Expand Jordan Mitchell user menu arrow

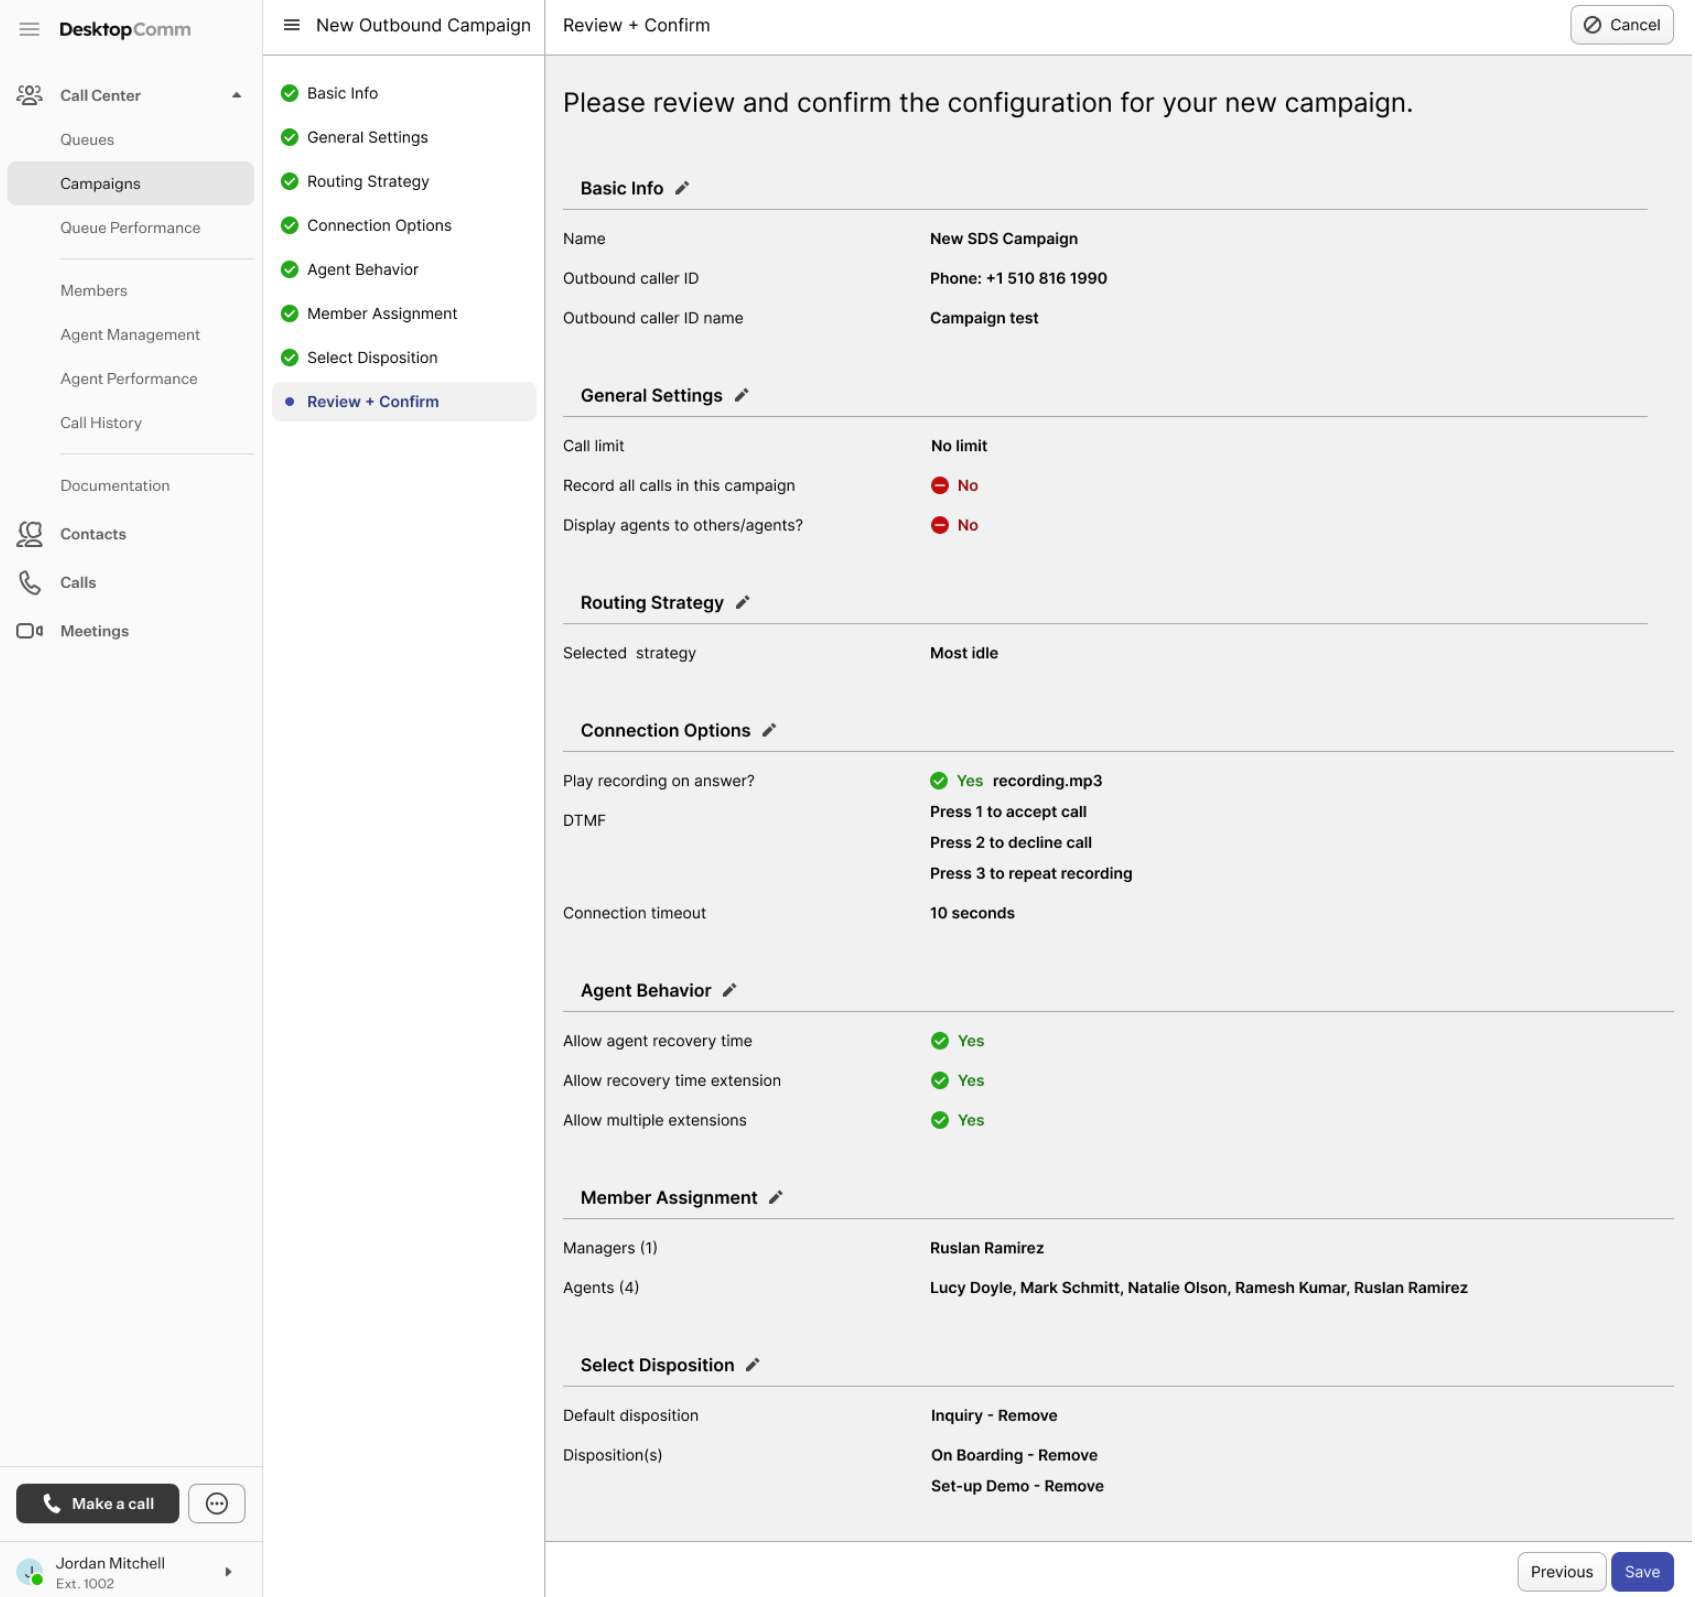tap(228, 1571)
